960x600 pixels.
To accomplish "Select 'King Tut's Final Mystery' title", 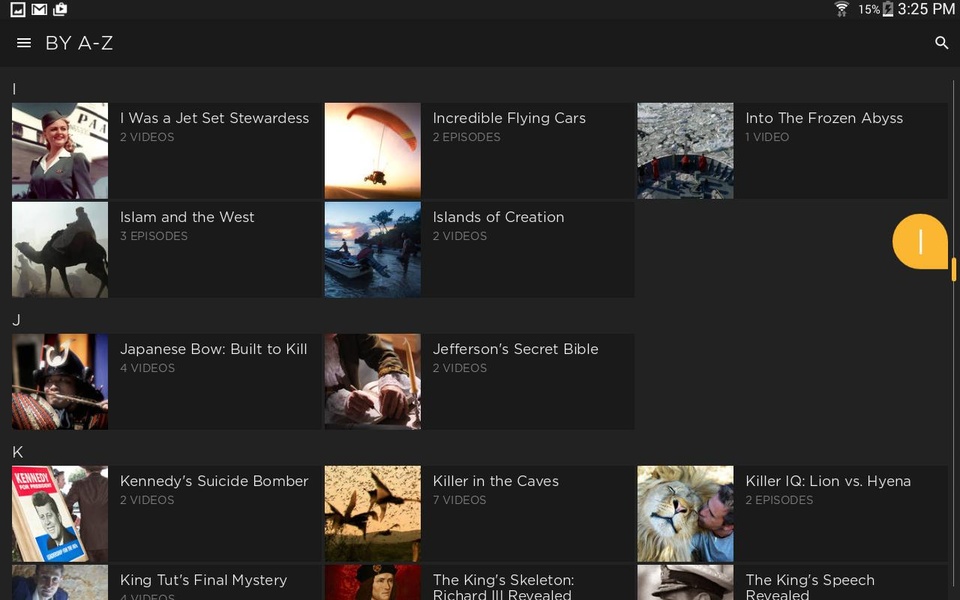I will tap(203, 580).
